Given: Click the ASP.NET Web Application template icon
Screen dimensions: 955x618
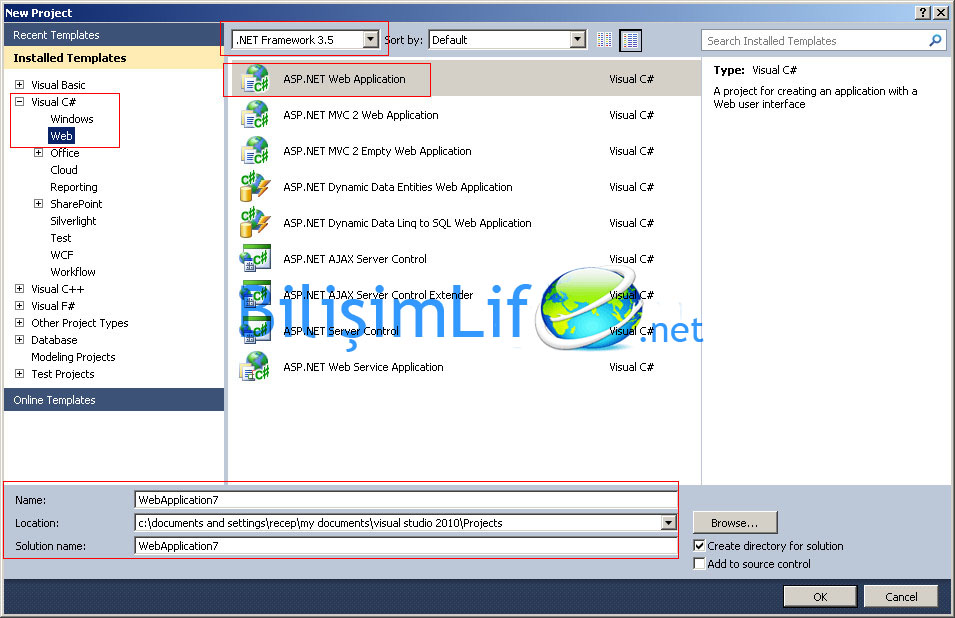Looking at the screenshot, I should [255, 79].
